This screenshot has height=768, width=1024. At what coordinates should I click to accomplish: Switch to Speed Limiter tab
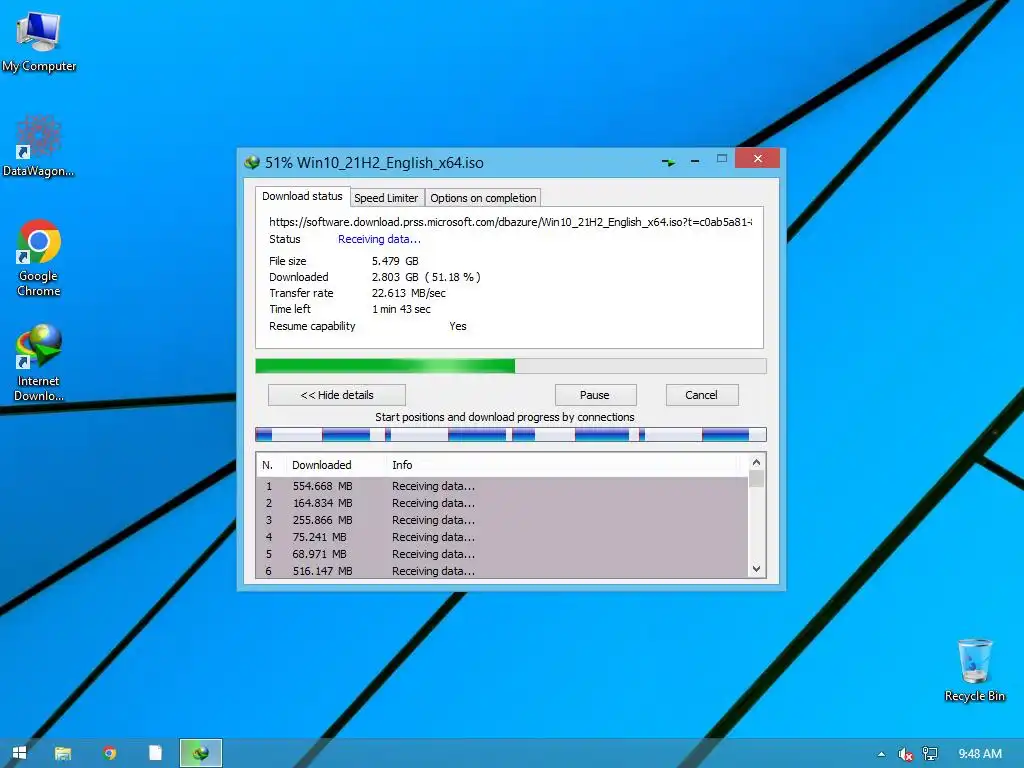click(386, 198)
